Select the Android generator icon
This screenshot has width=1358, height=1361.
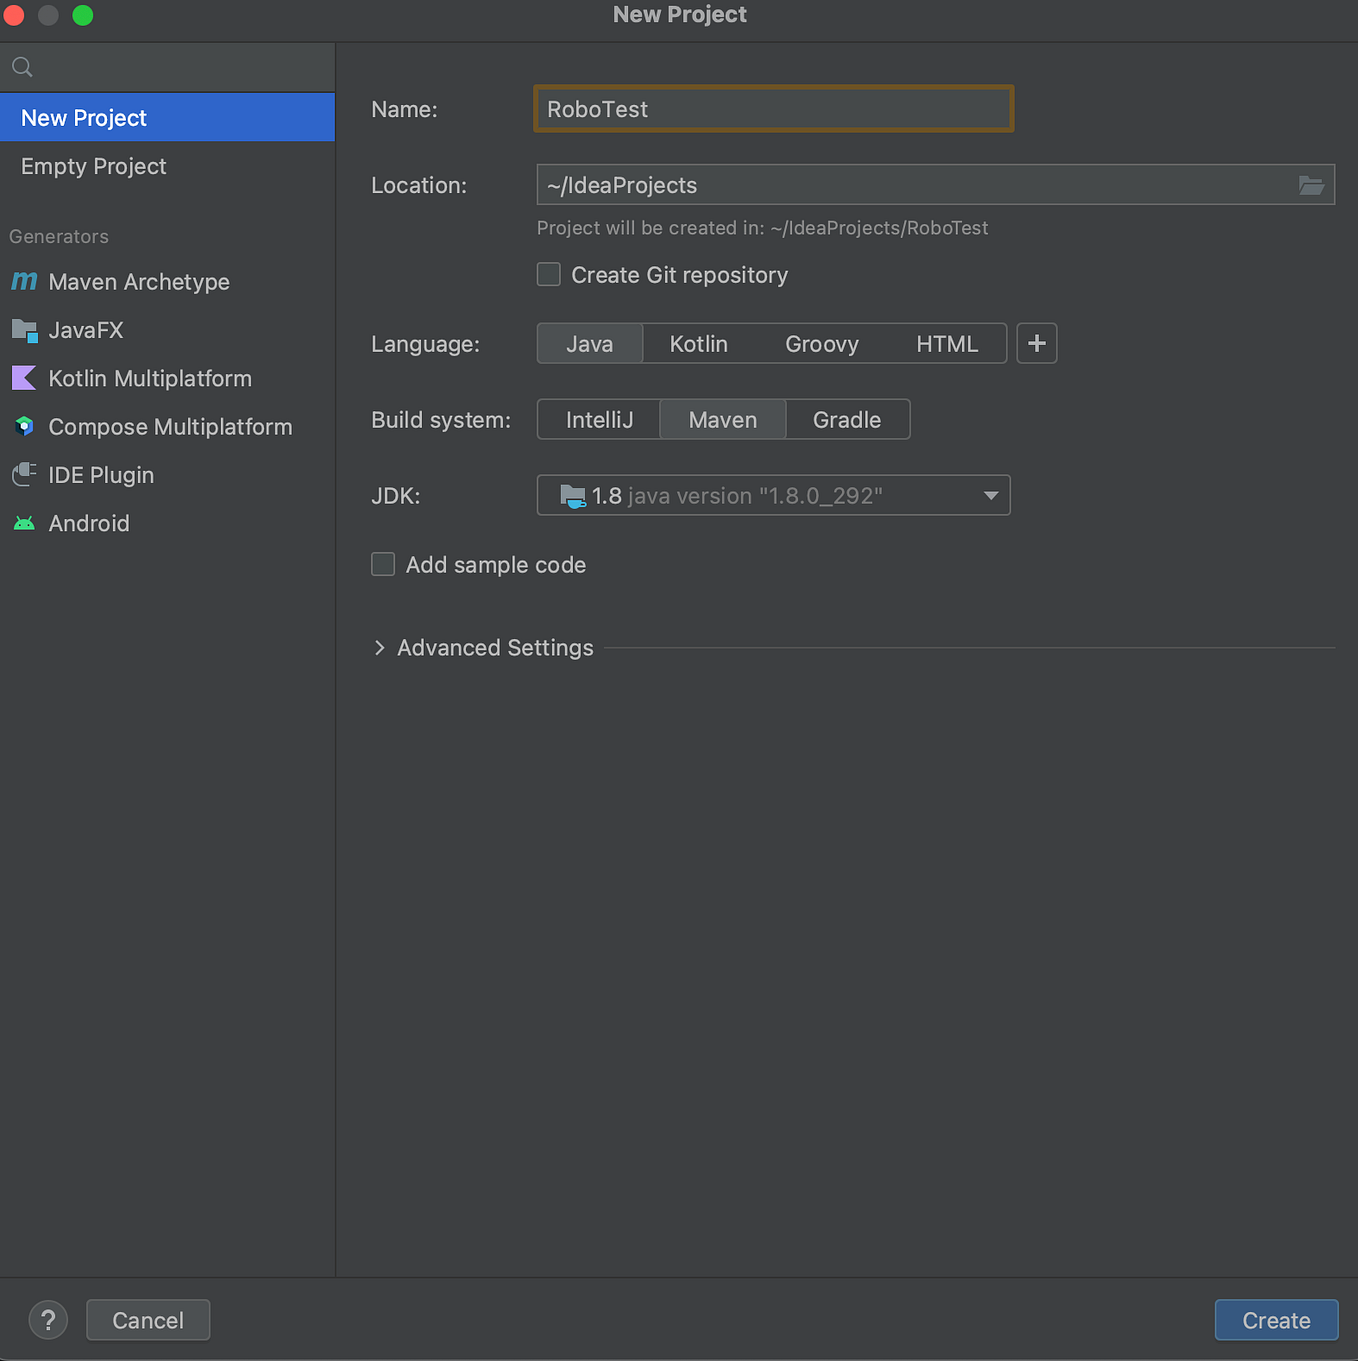[x=23, y=523]
